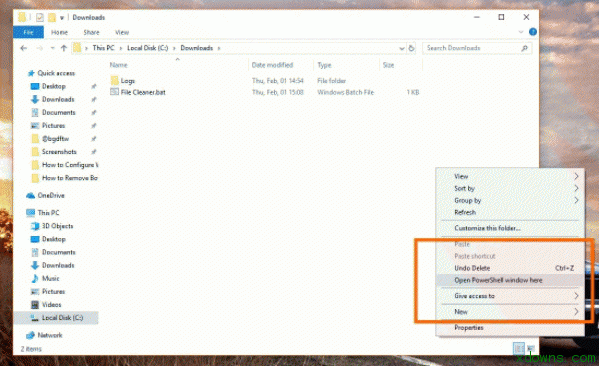Go up one folder level arrow
The width and height of the screenshot is (599, 366).
pyautogui.click(x=64, y=48)
